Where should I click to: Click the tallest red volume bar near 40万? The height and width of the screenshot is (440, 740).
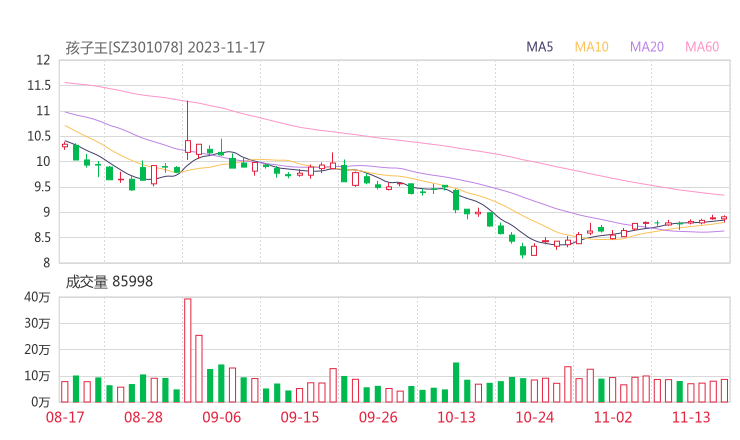pyautogui.click(x=187, y=350)
